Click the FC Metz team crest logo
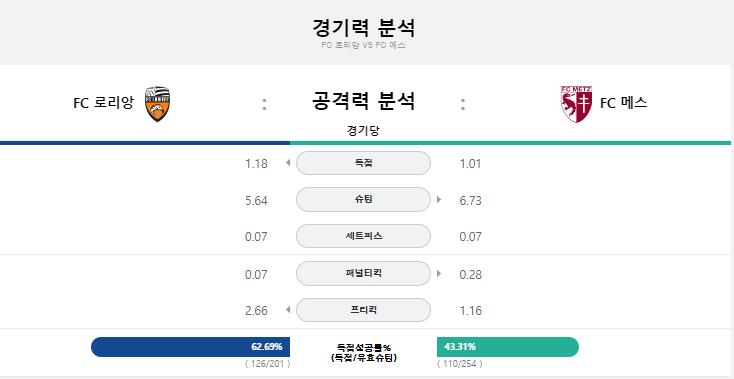This screenshot has height=379, width=734. pos(576,104)
